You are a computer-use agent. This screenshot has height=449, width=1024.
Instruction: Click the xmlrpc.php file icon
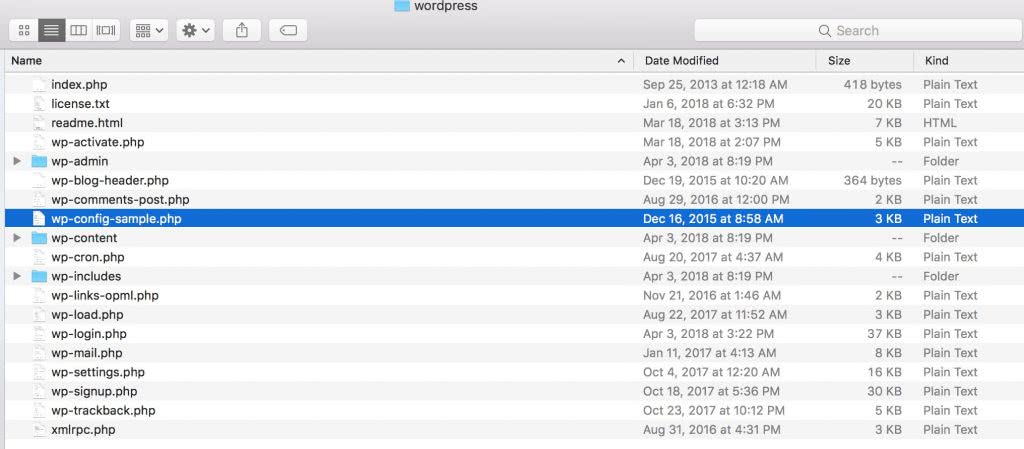pyautogui.click(x=39, y=429)
